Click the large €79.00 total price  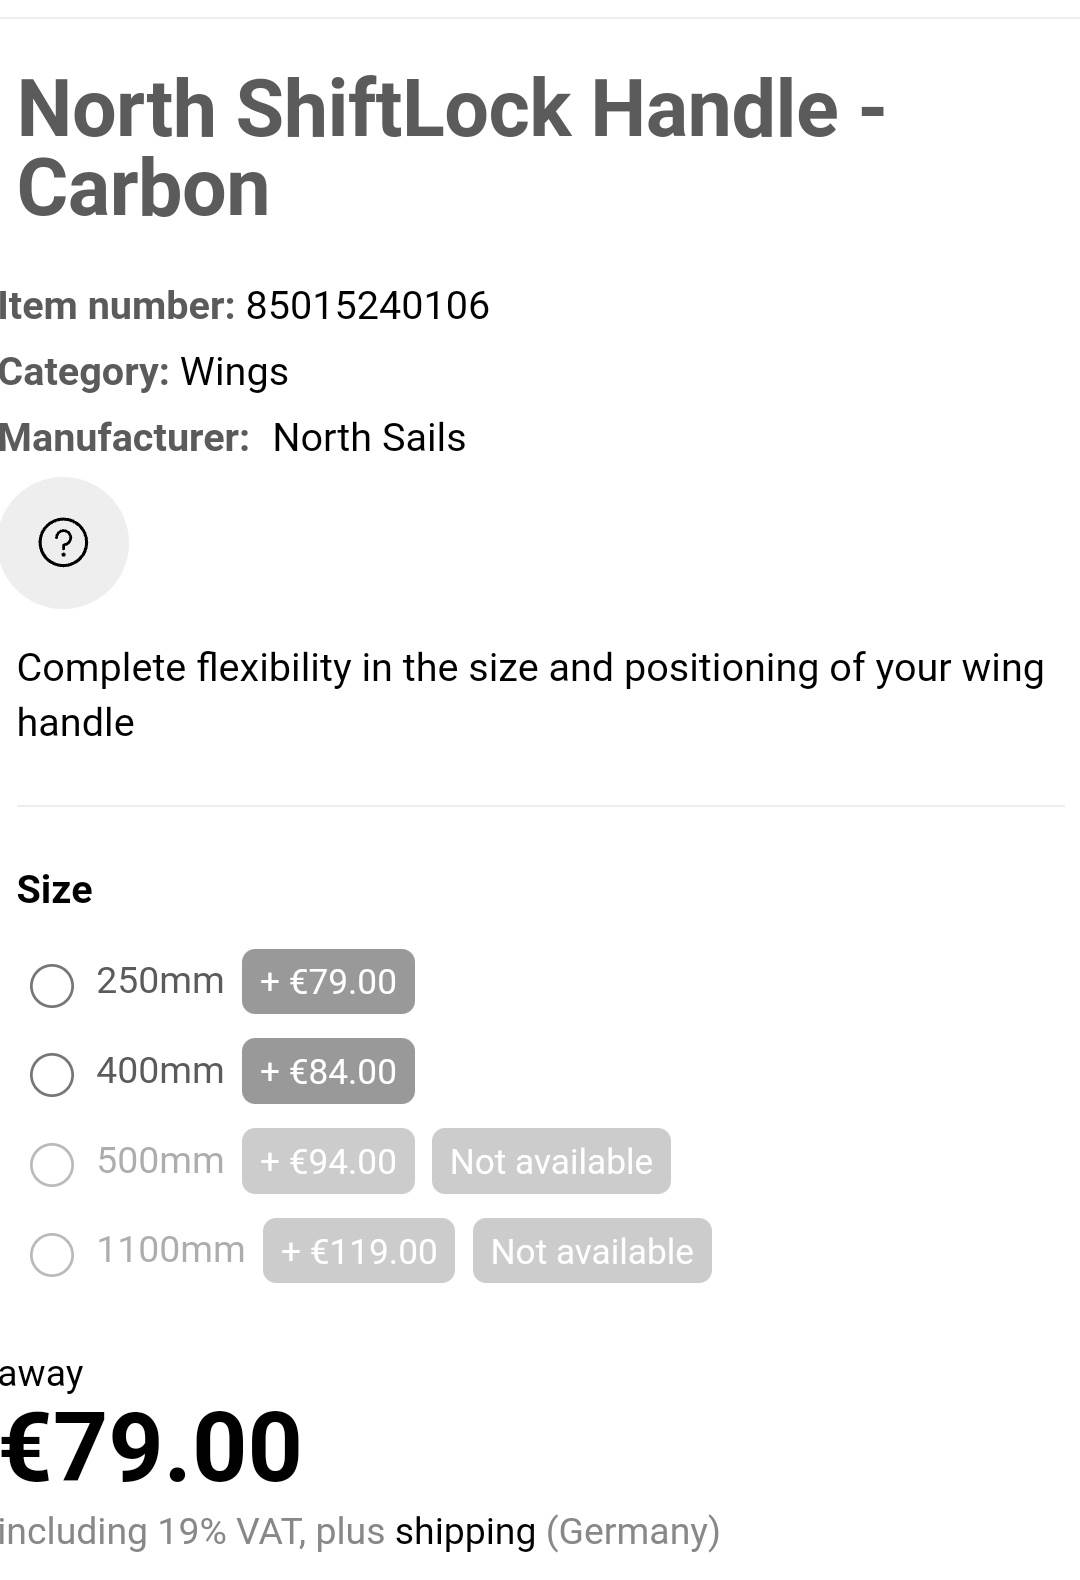click(x=150, y=1448)
